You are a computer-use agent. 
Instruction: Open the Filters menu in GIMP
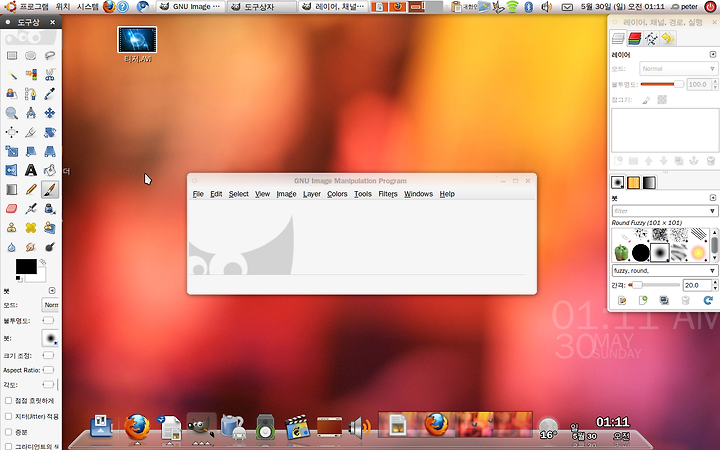[x=388, y=194]
